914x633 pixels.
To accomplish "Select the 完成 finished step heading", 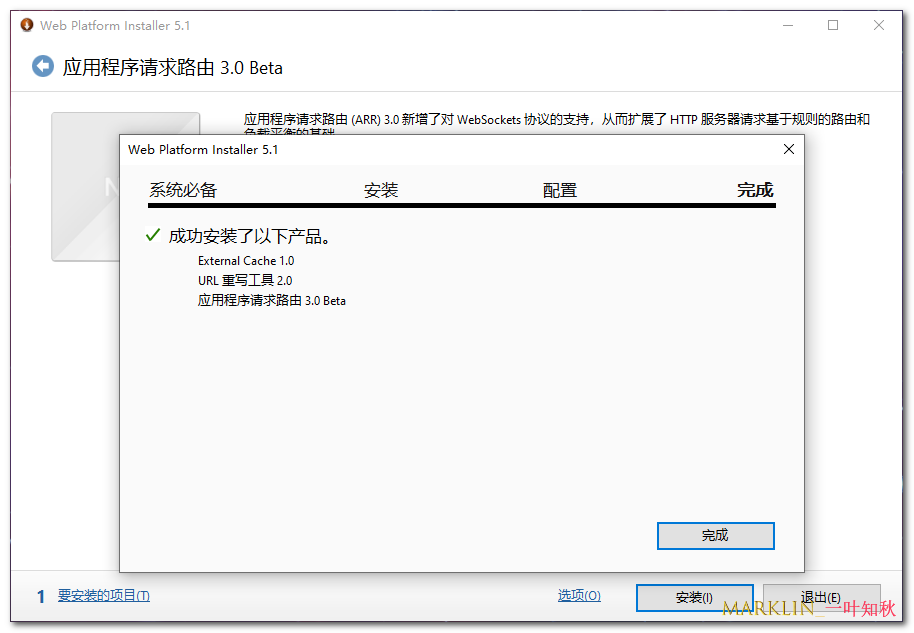I will [755, 190].
